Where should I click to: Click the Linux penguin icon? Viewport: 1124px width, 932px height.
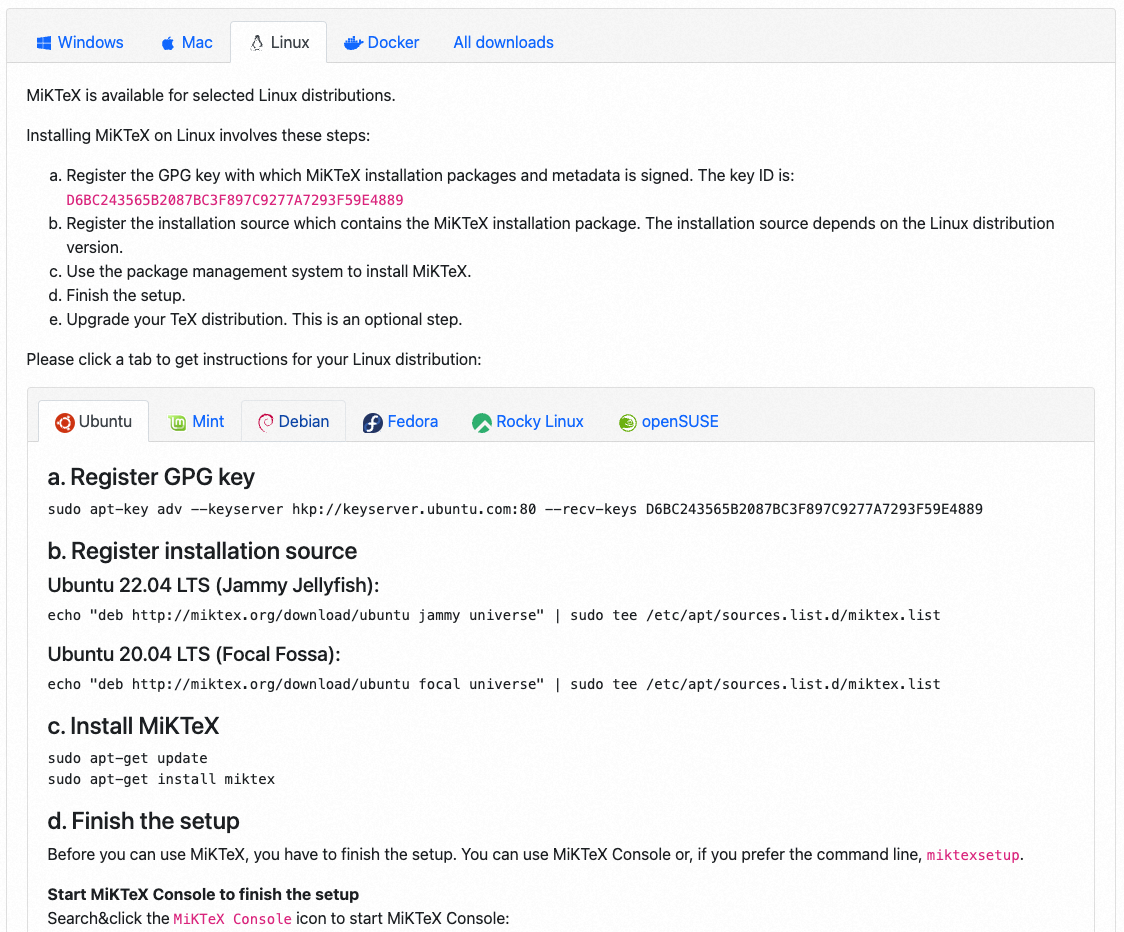coord(257,43)
